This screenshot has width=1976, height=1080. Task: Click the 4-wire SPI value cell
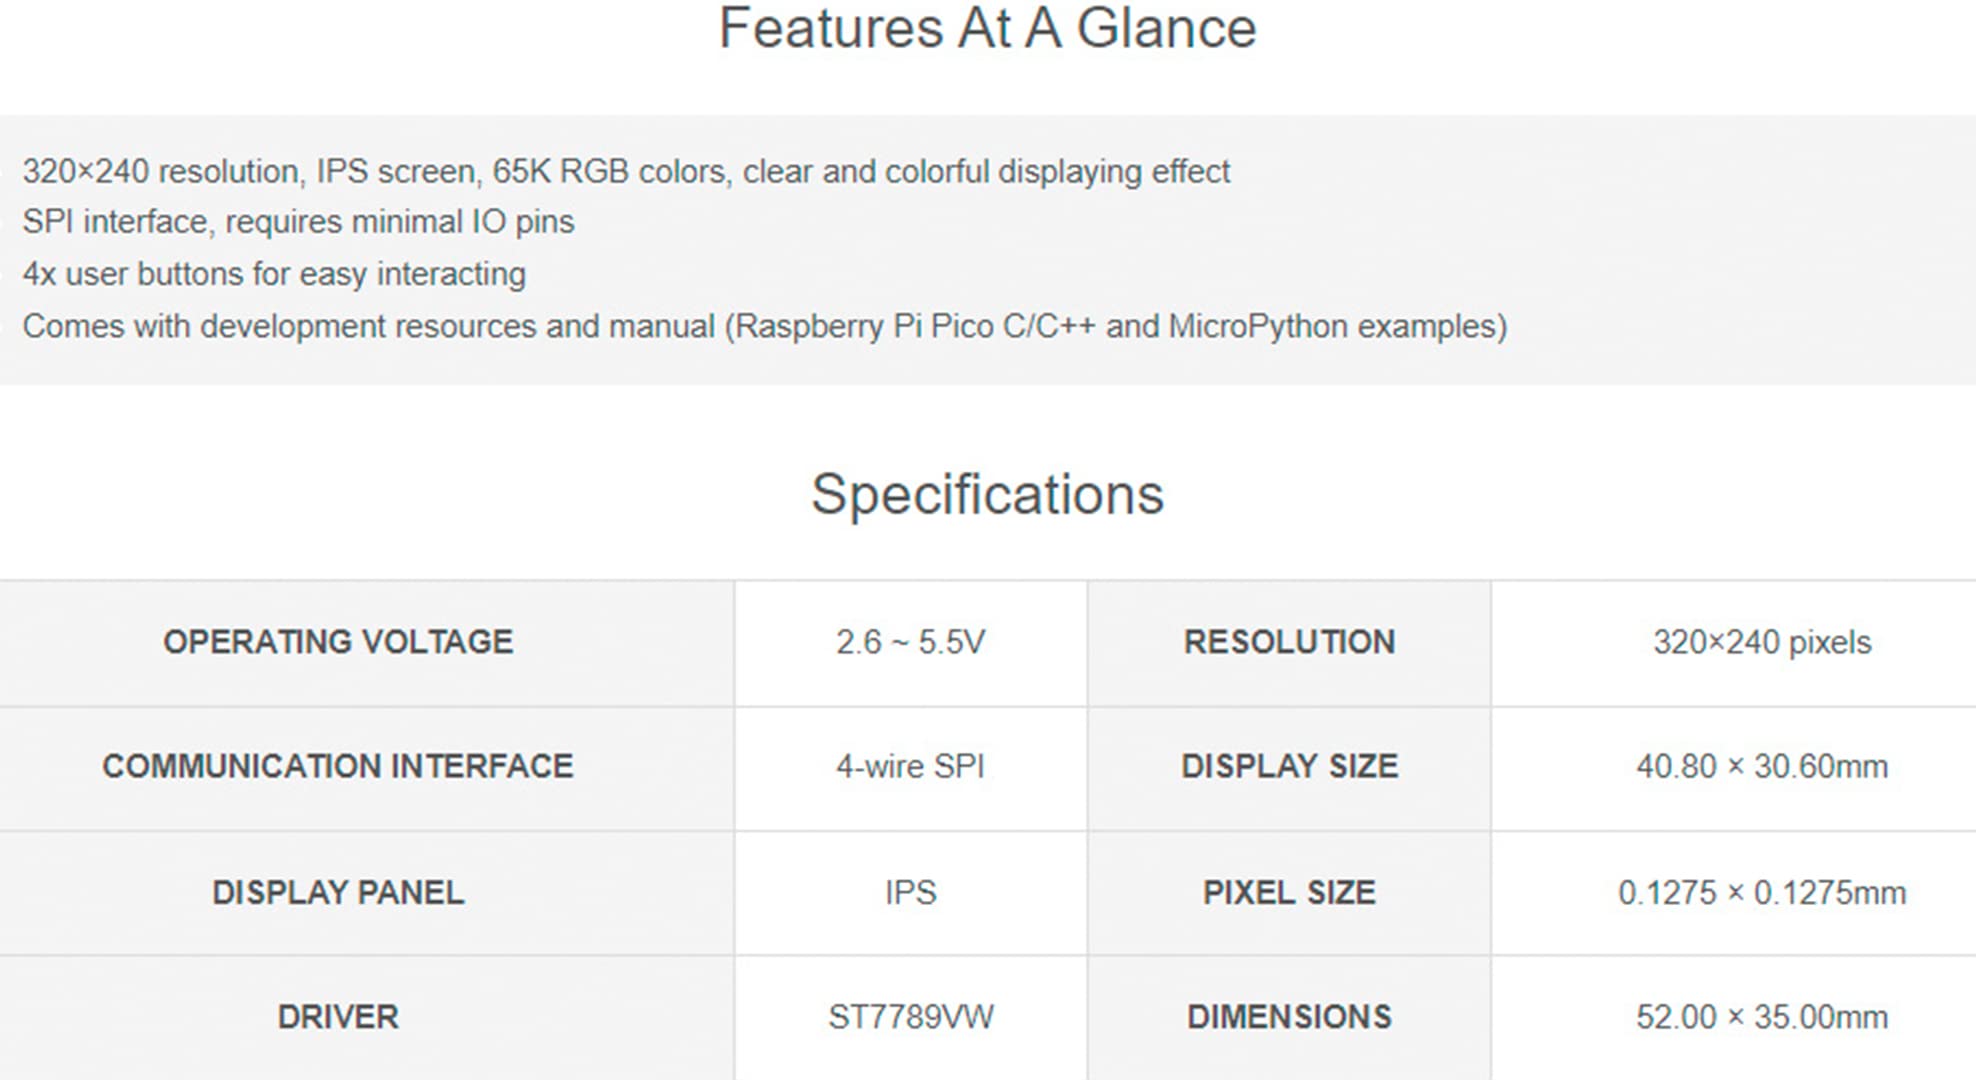tap(910, 767)
